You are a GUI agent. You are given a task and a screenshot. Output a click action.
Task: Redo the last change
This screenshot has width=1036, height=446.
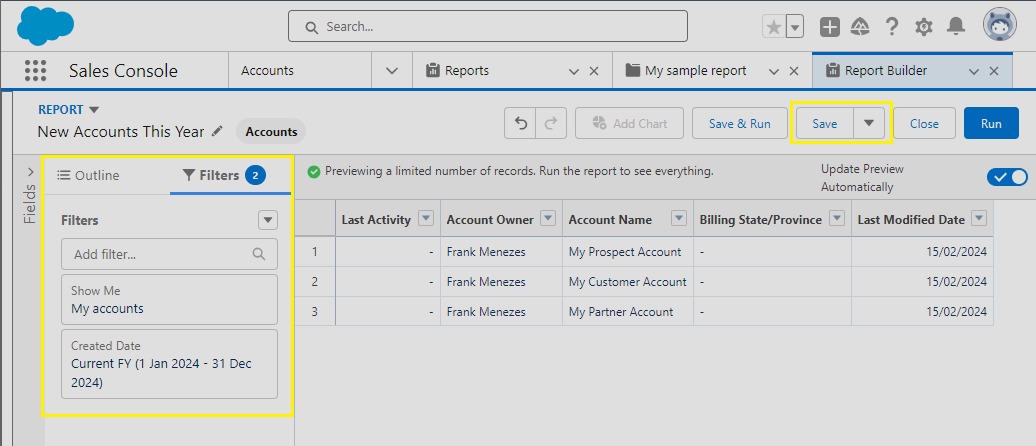coord(550,124)
